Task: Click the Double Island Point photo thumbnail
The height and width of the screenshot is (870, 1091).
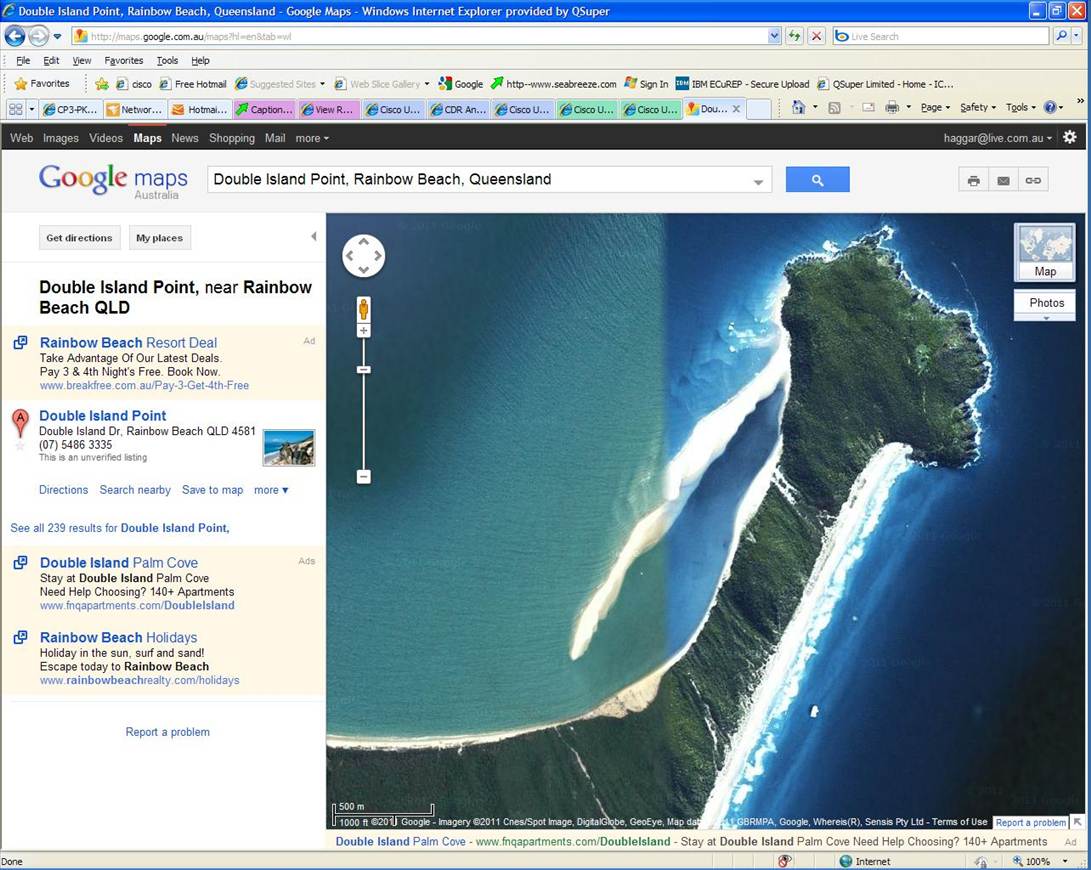Action: click(288, 448)
